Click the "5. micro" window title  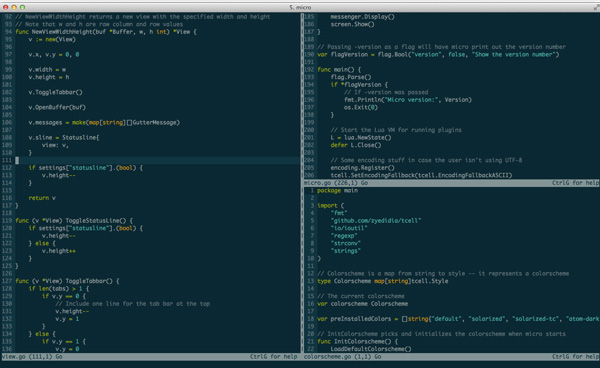(300, 7)
